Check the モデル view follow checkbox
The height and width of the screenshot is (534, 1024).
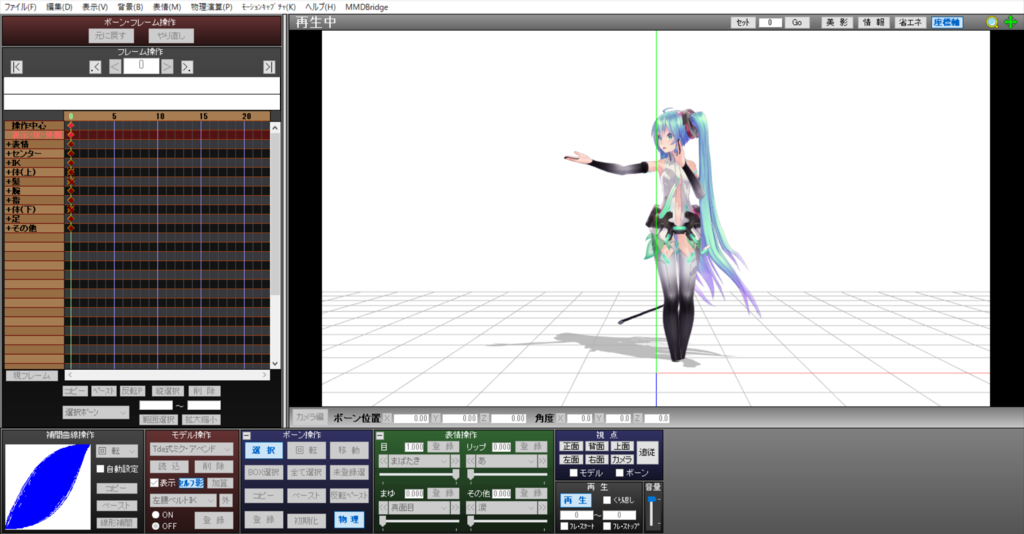pos(573,473)
